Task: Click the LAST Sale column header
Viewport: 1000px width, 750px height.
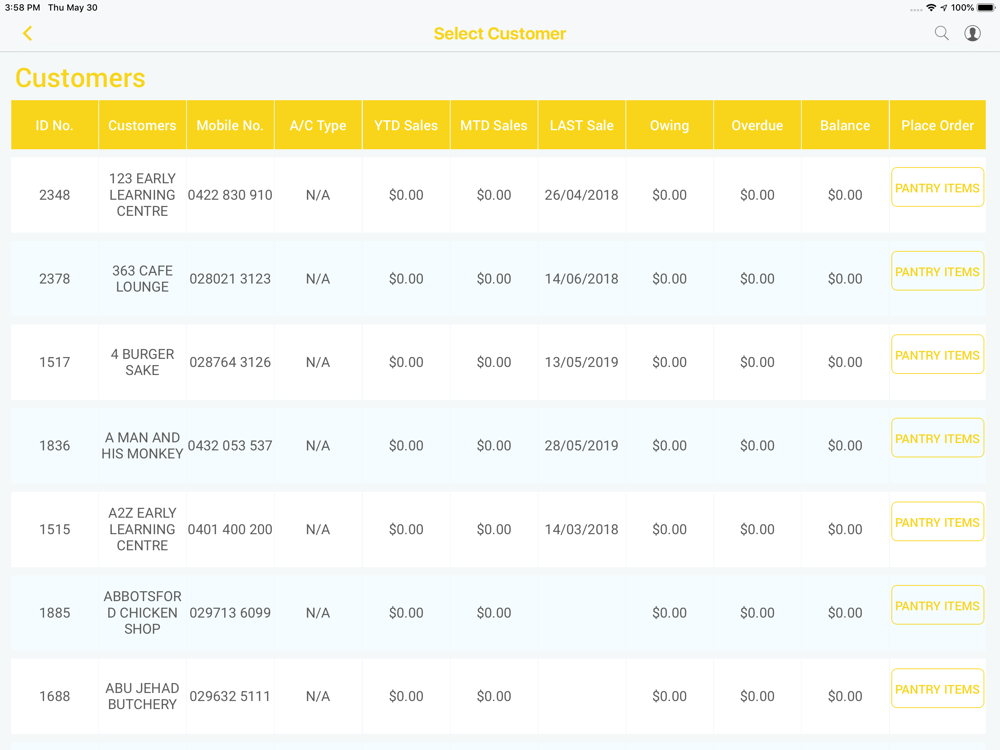Action: pos(581,125)
